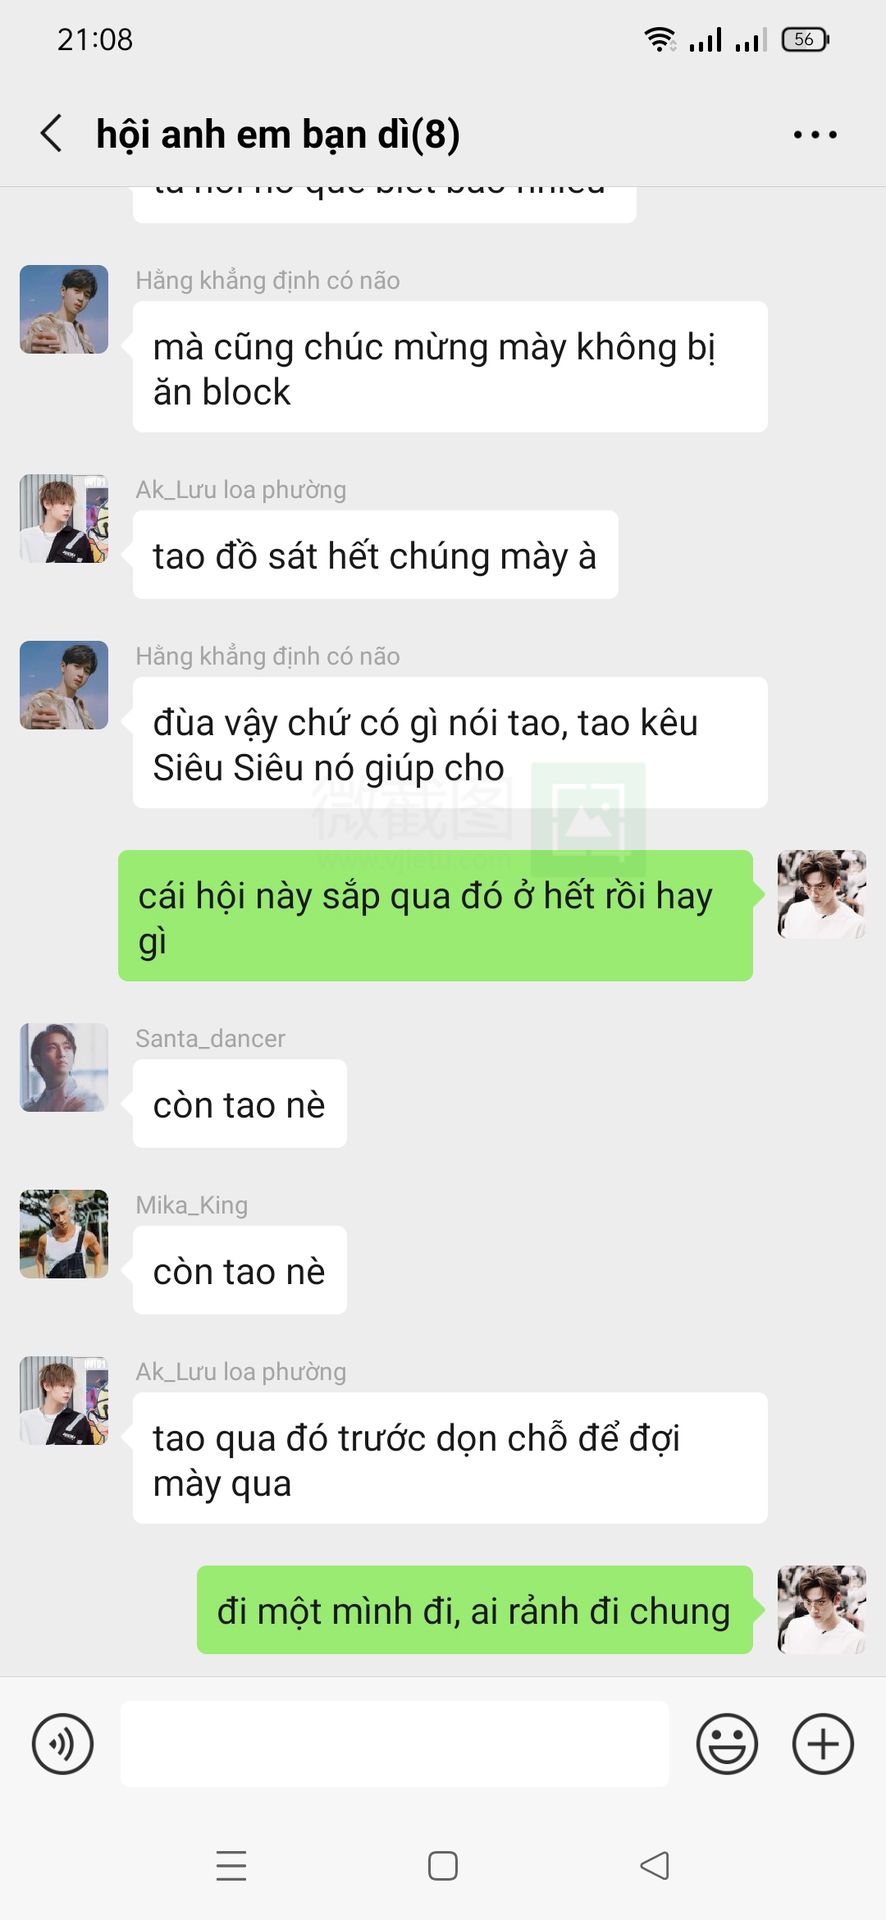The image size is (886, 1920).
Task: Open Mika_King's profile avatar
Action: pos(64,1234)
